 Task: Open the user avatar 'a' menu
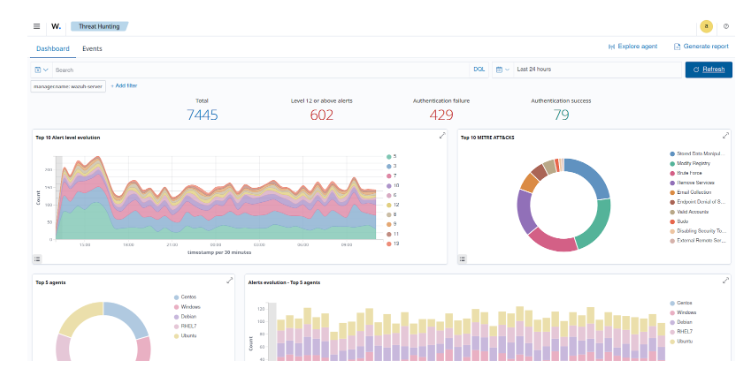click(x=706, y=27)
